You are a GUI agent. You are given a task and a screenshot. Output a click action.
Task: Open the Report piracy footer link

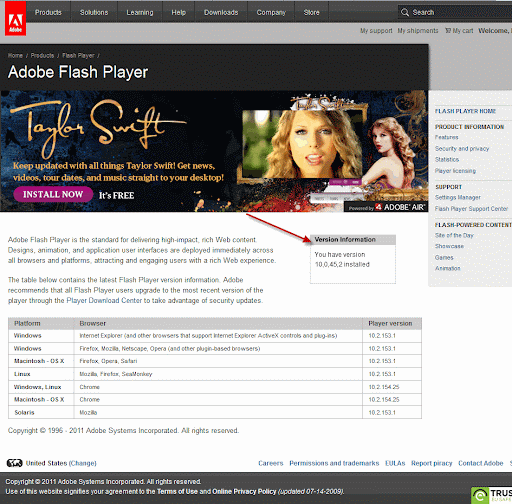432,463
